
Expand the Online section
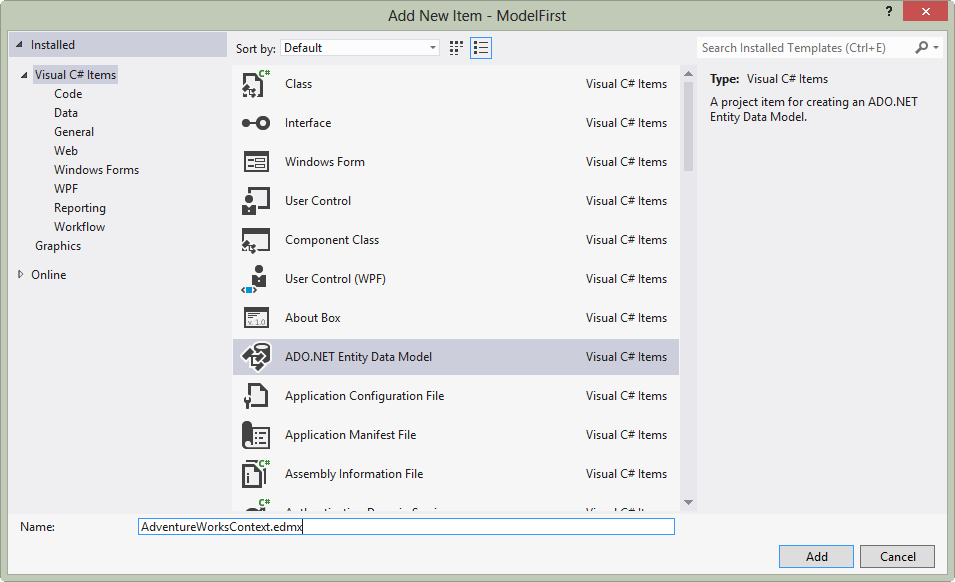pos(21,275)
